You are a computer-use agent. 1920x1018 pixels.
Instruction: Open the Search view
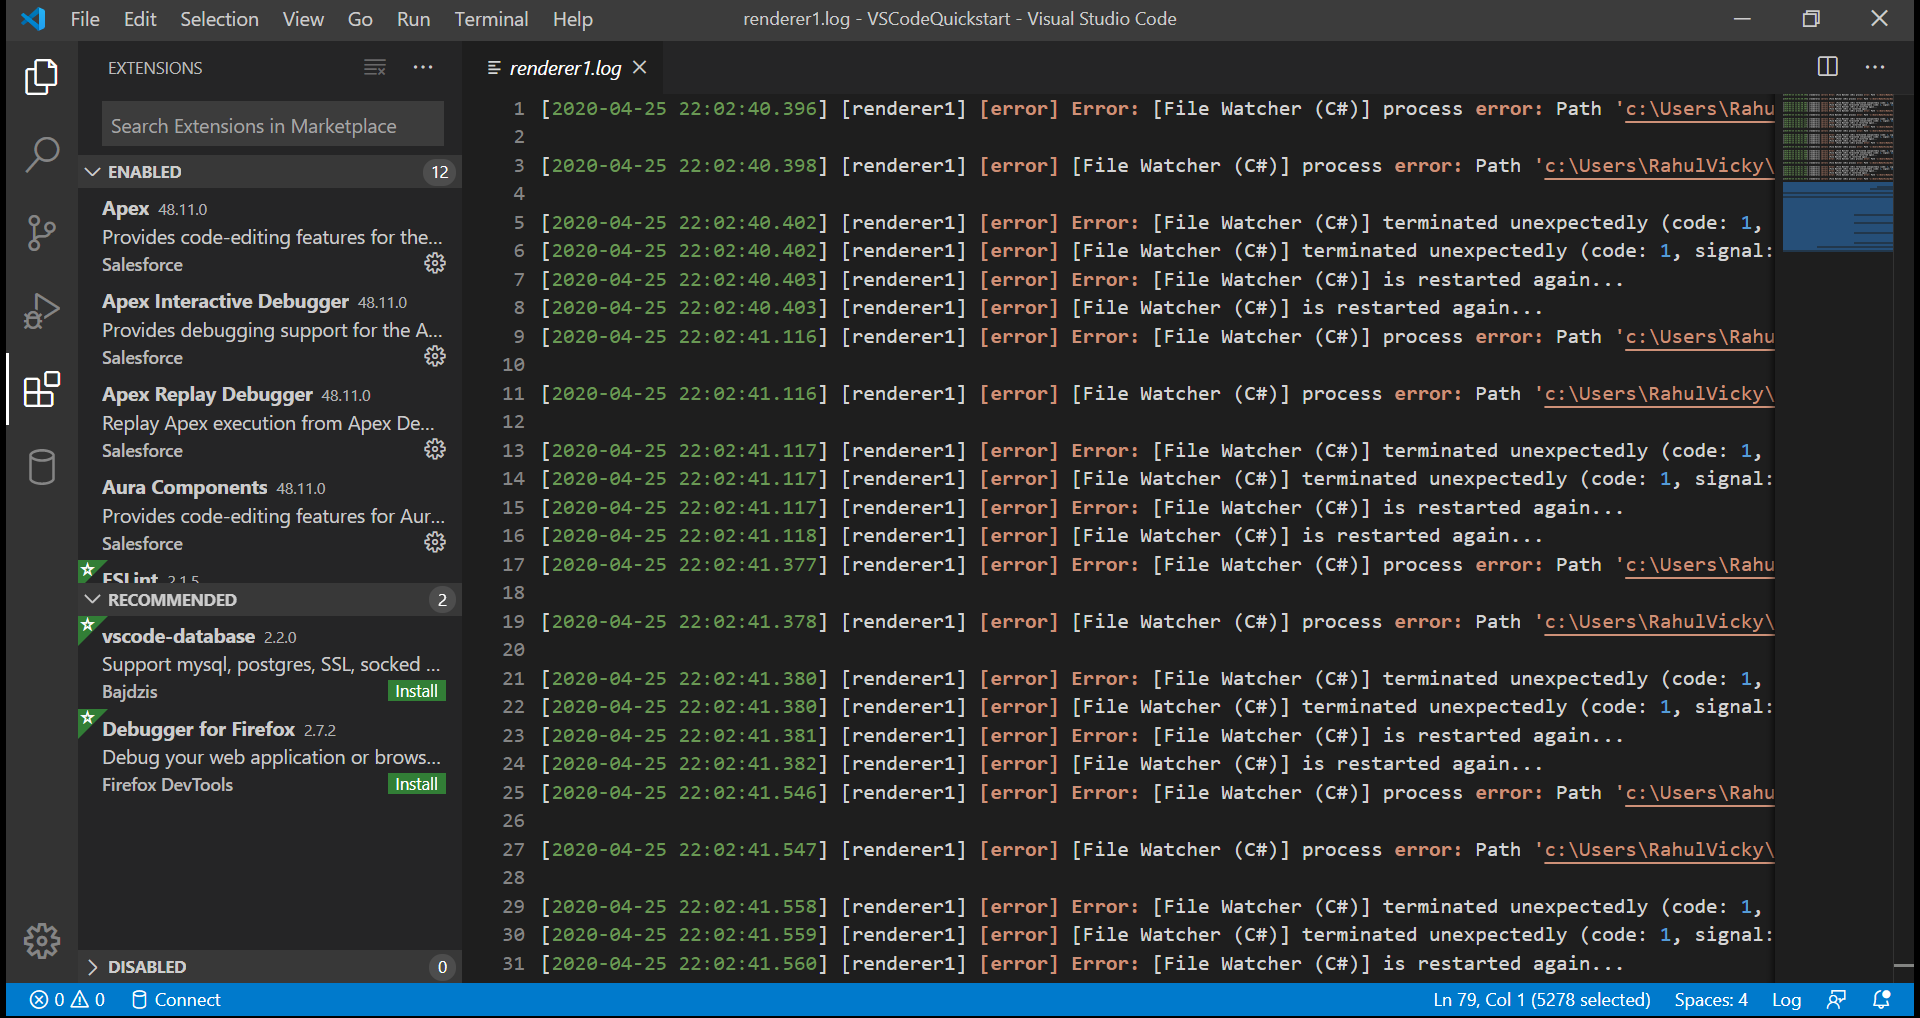[x=41, y=155]
